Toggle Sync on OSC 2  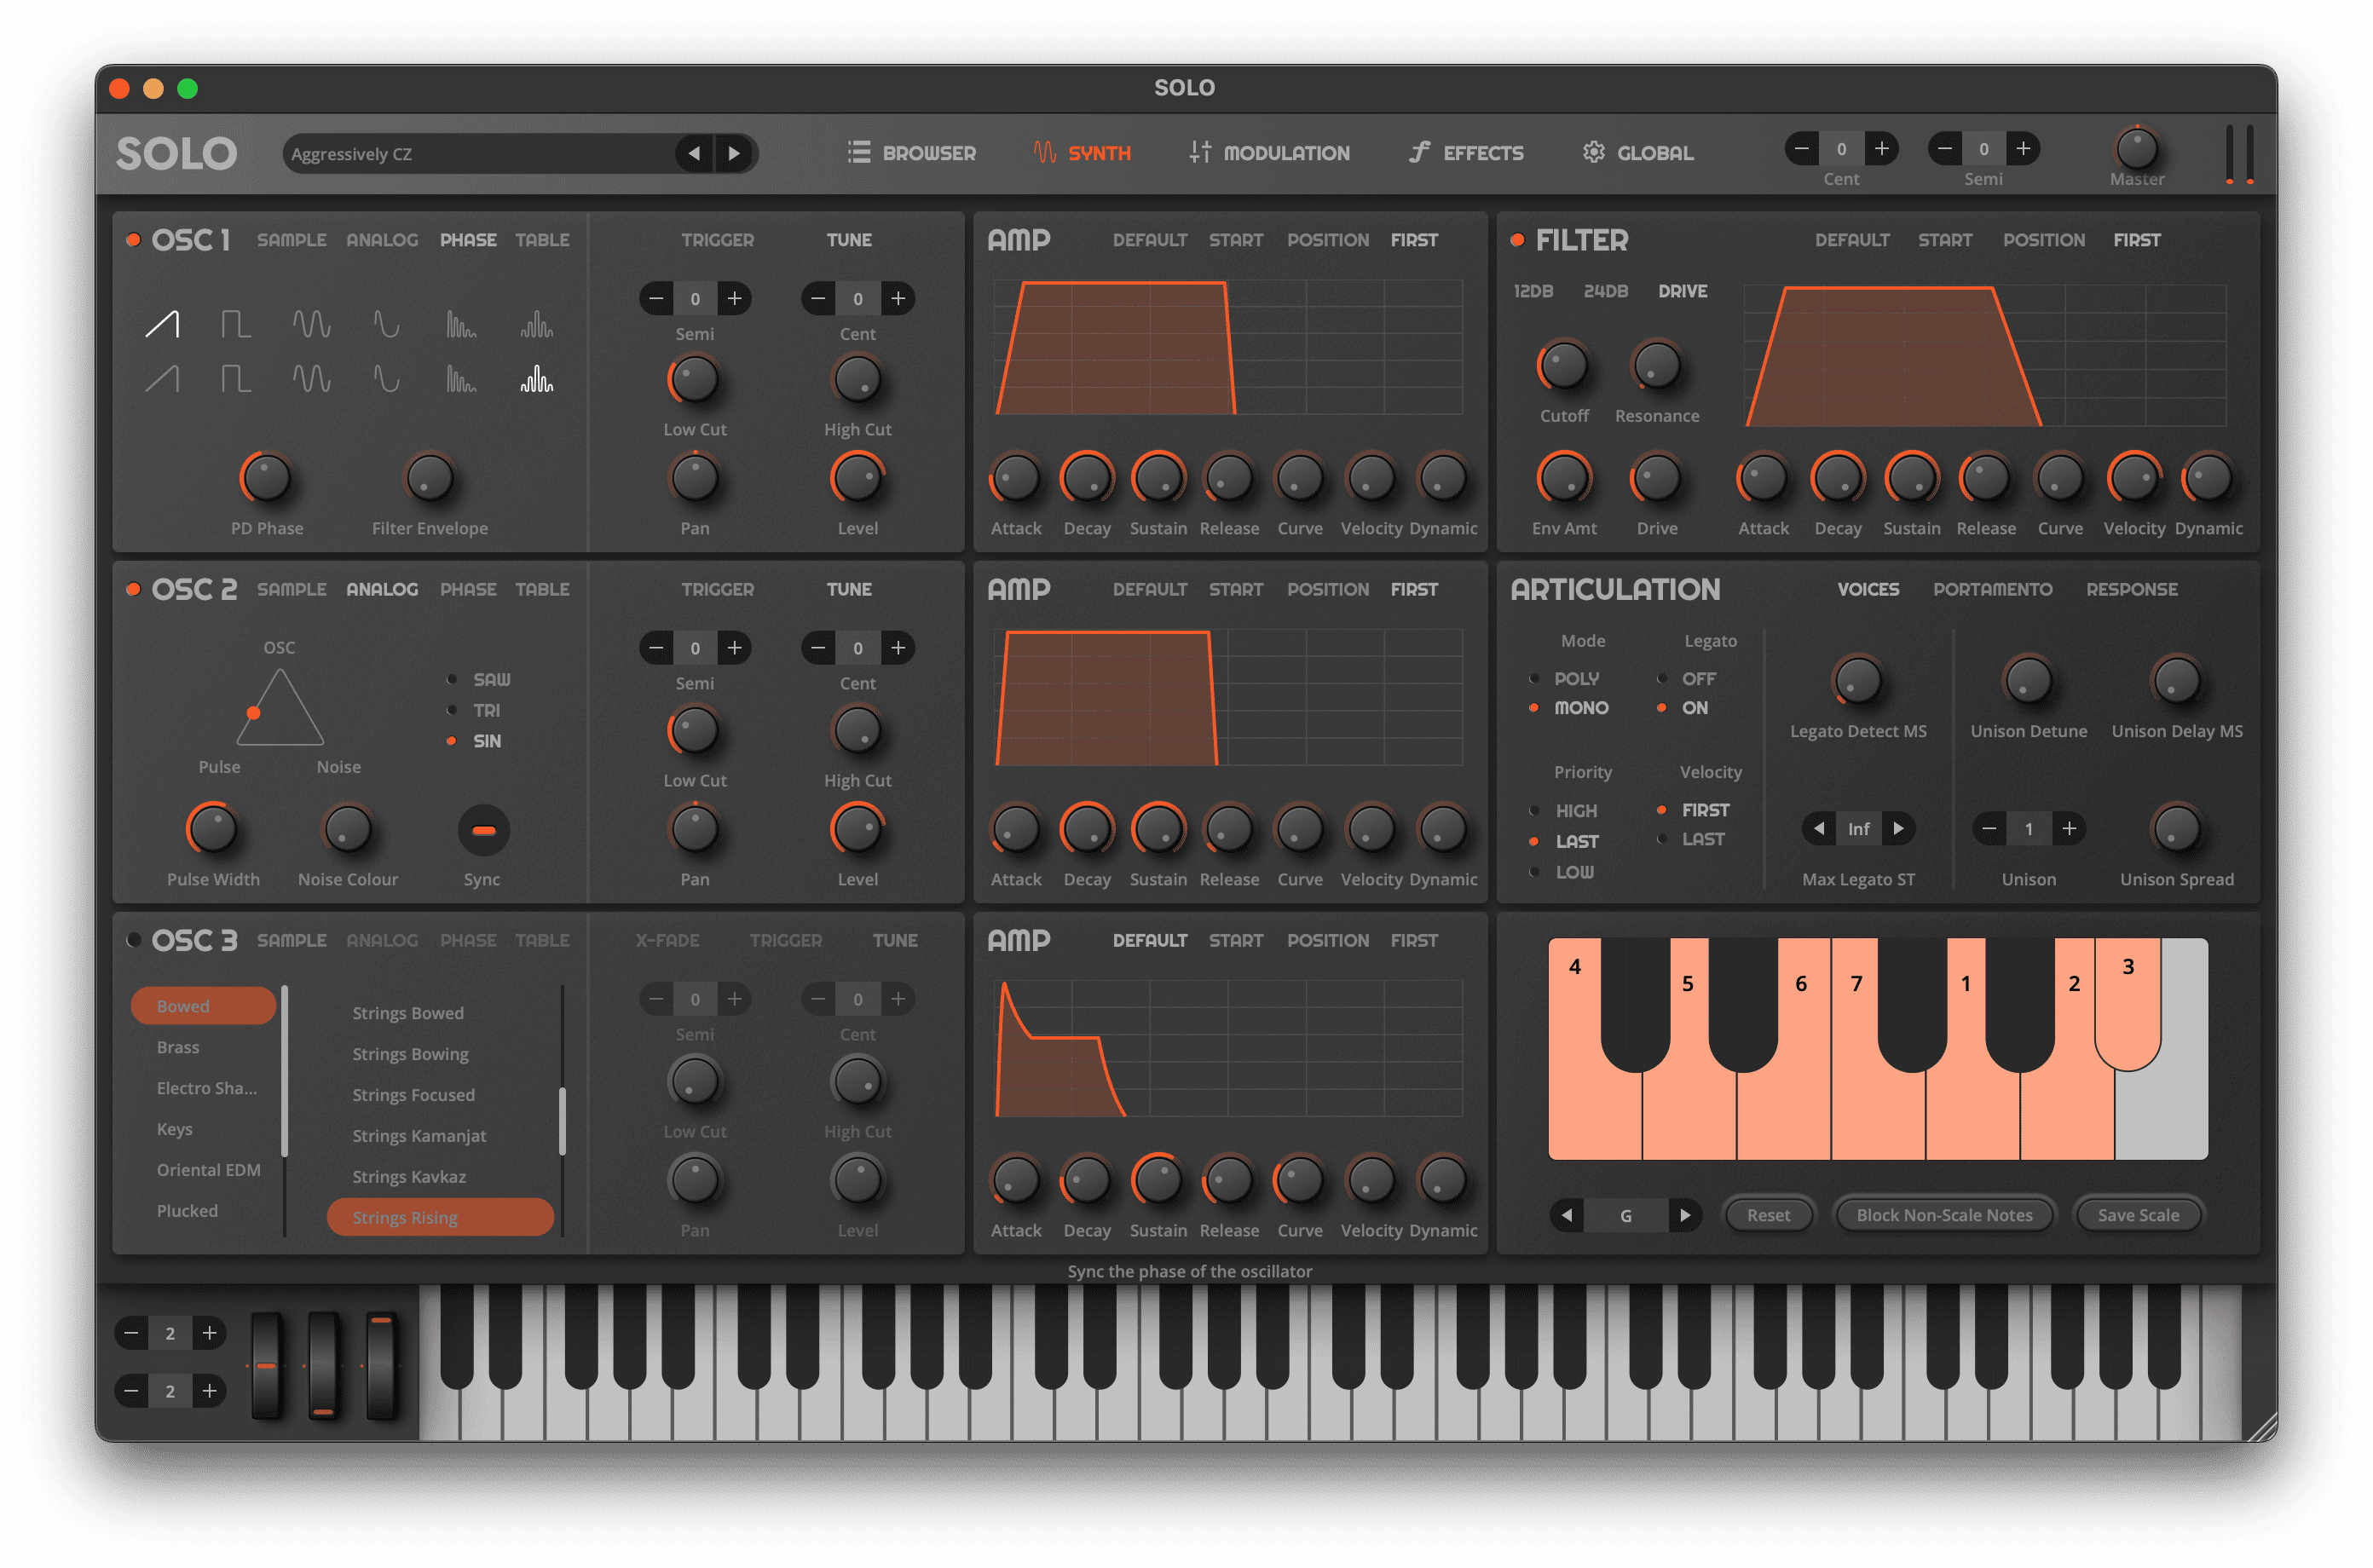pyautogui.click(x=483, y=830)
